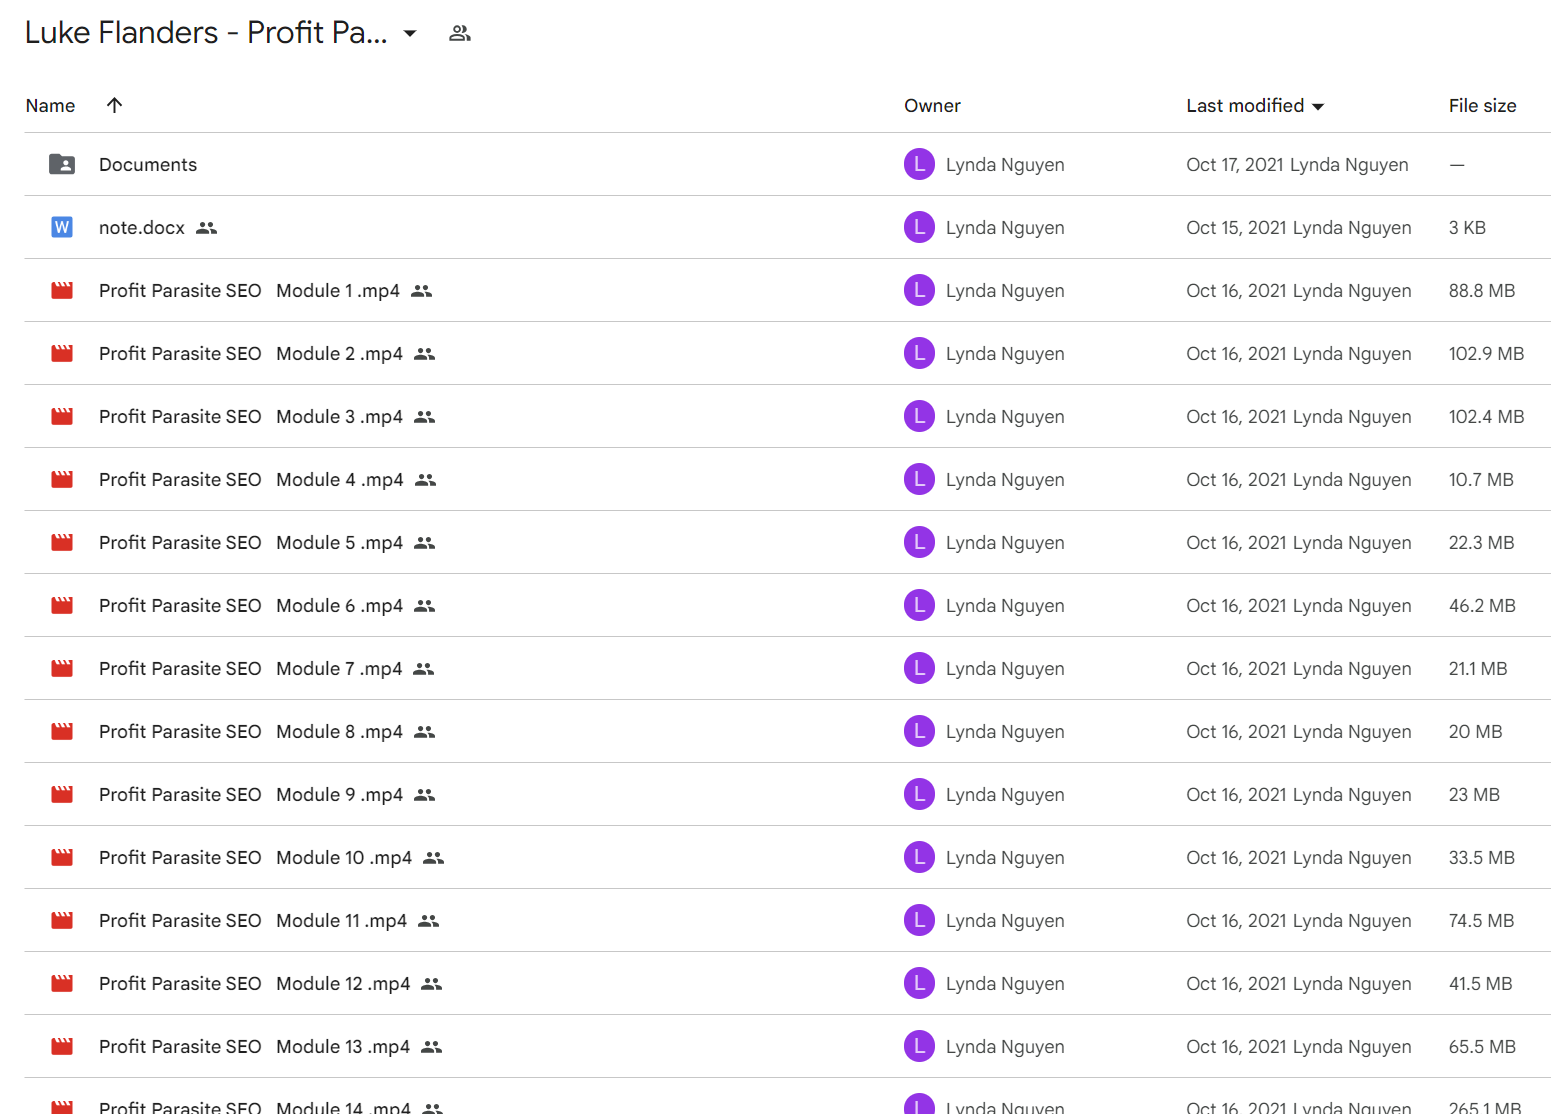Select file Profit Parasite SEO Module 4 .mp4

(x=251, y=480)
